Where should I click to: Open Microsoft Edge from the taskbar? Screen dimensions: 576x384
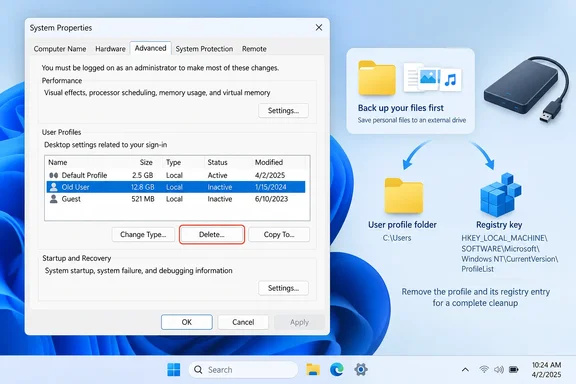(336, 369)
